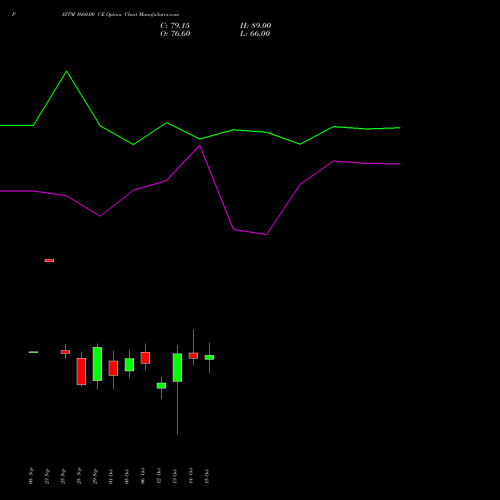500x500 pixels.
Task: Click the high value H: 89.00
Action: coord(255,25)
